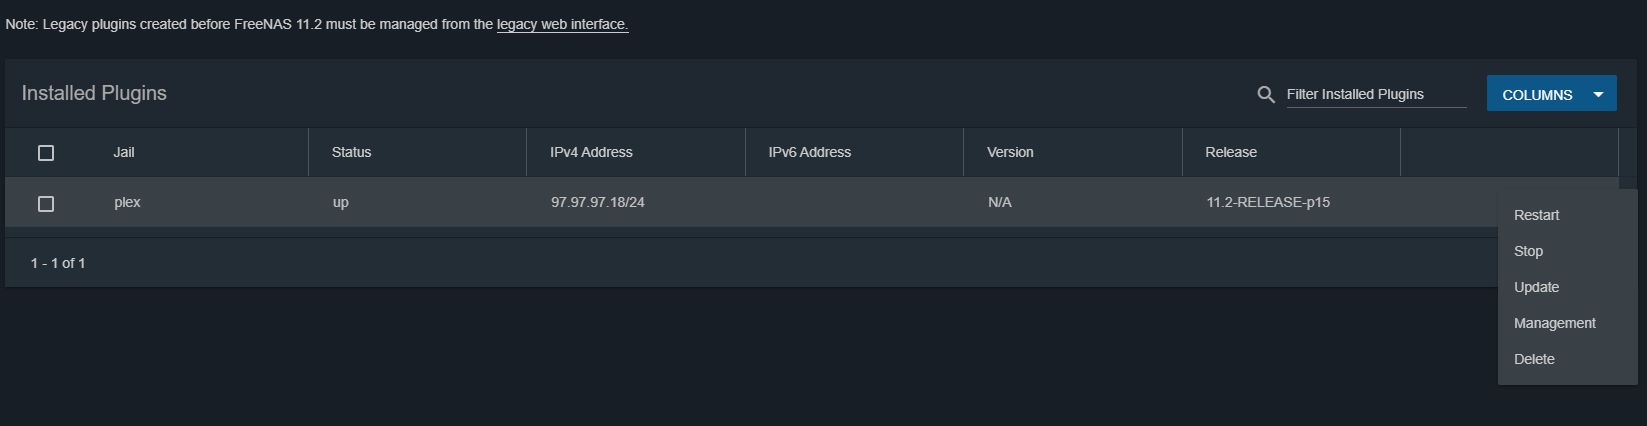Sort by the Version column header
Image resolution: width=1647 pixels, height=426 pixels.
click(x=1010, y=152)
